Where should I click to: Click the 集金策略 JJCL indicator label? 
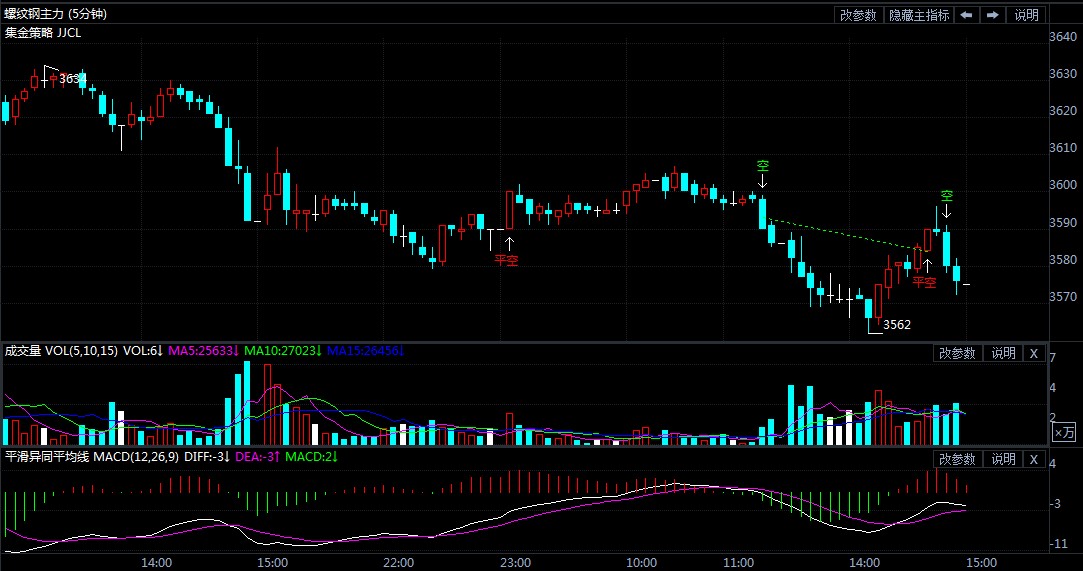coord(43,32)
